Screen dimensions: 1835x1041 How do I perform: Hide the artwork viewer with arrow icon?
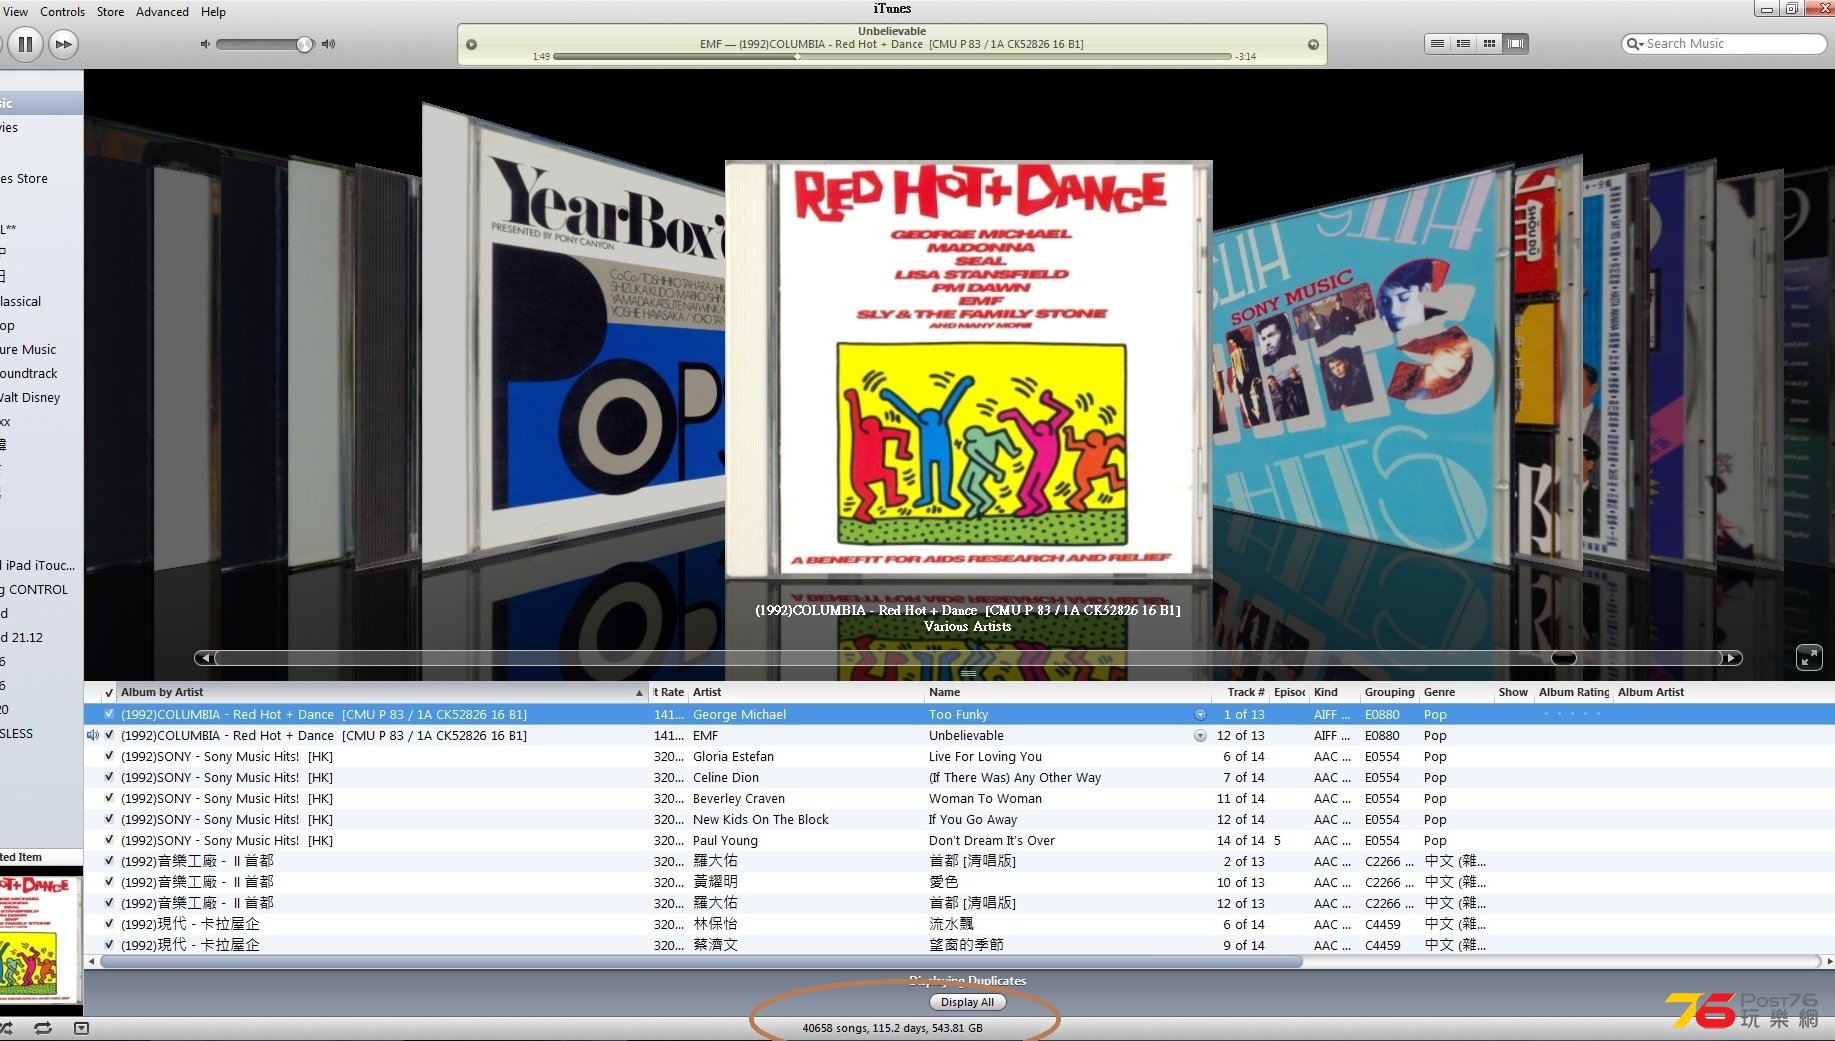(81, 1028)
